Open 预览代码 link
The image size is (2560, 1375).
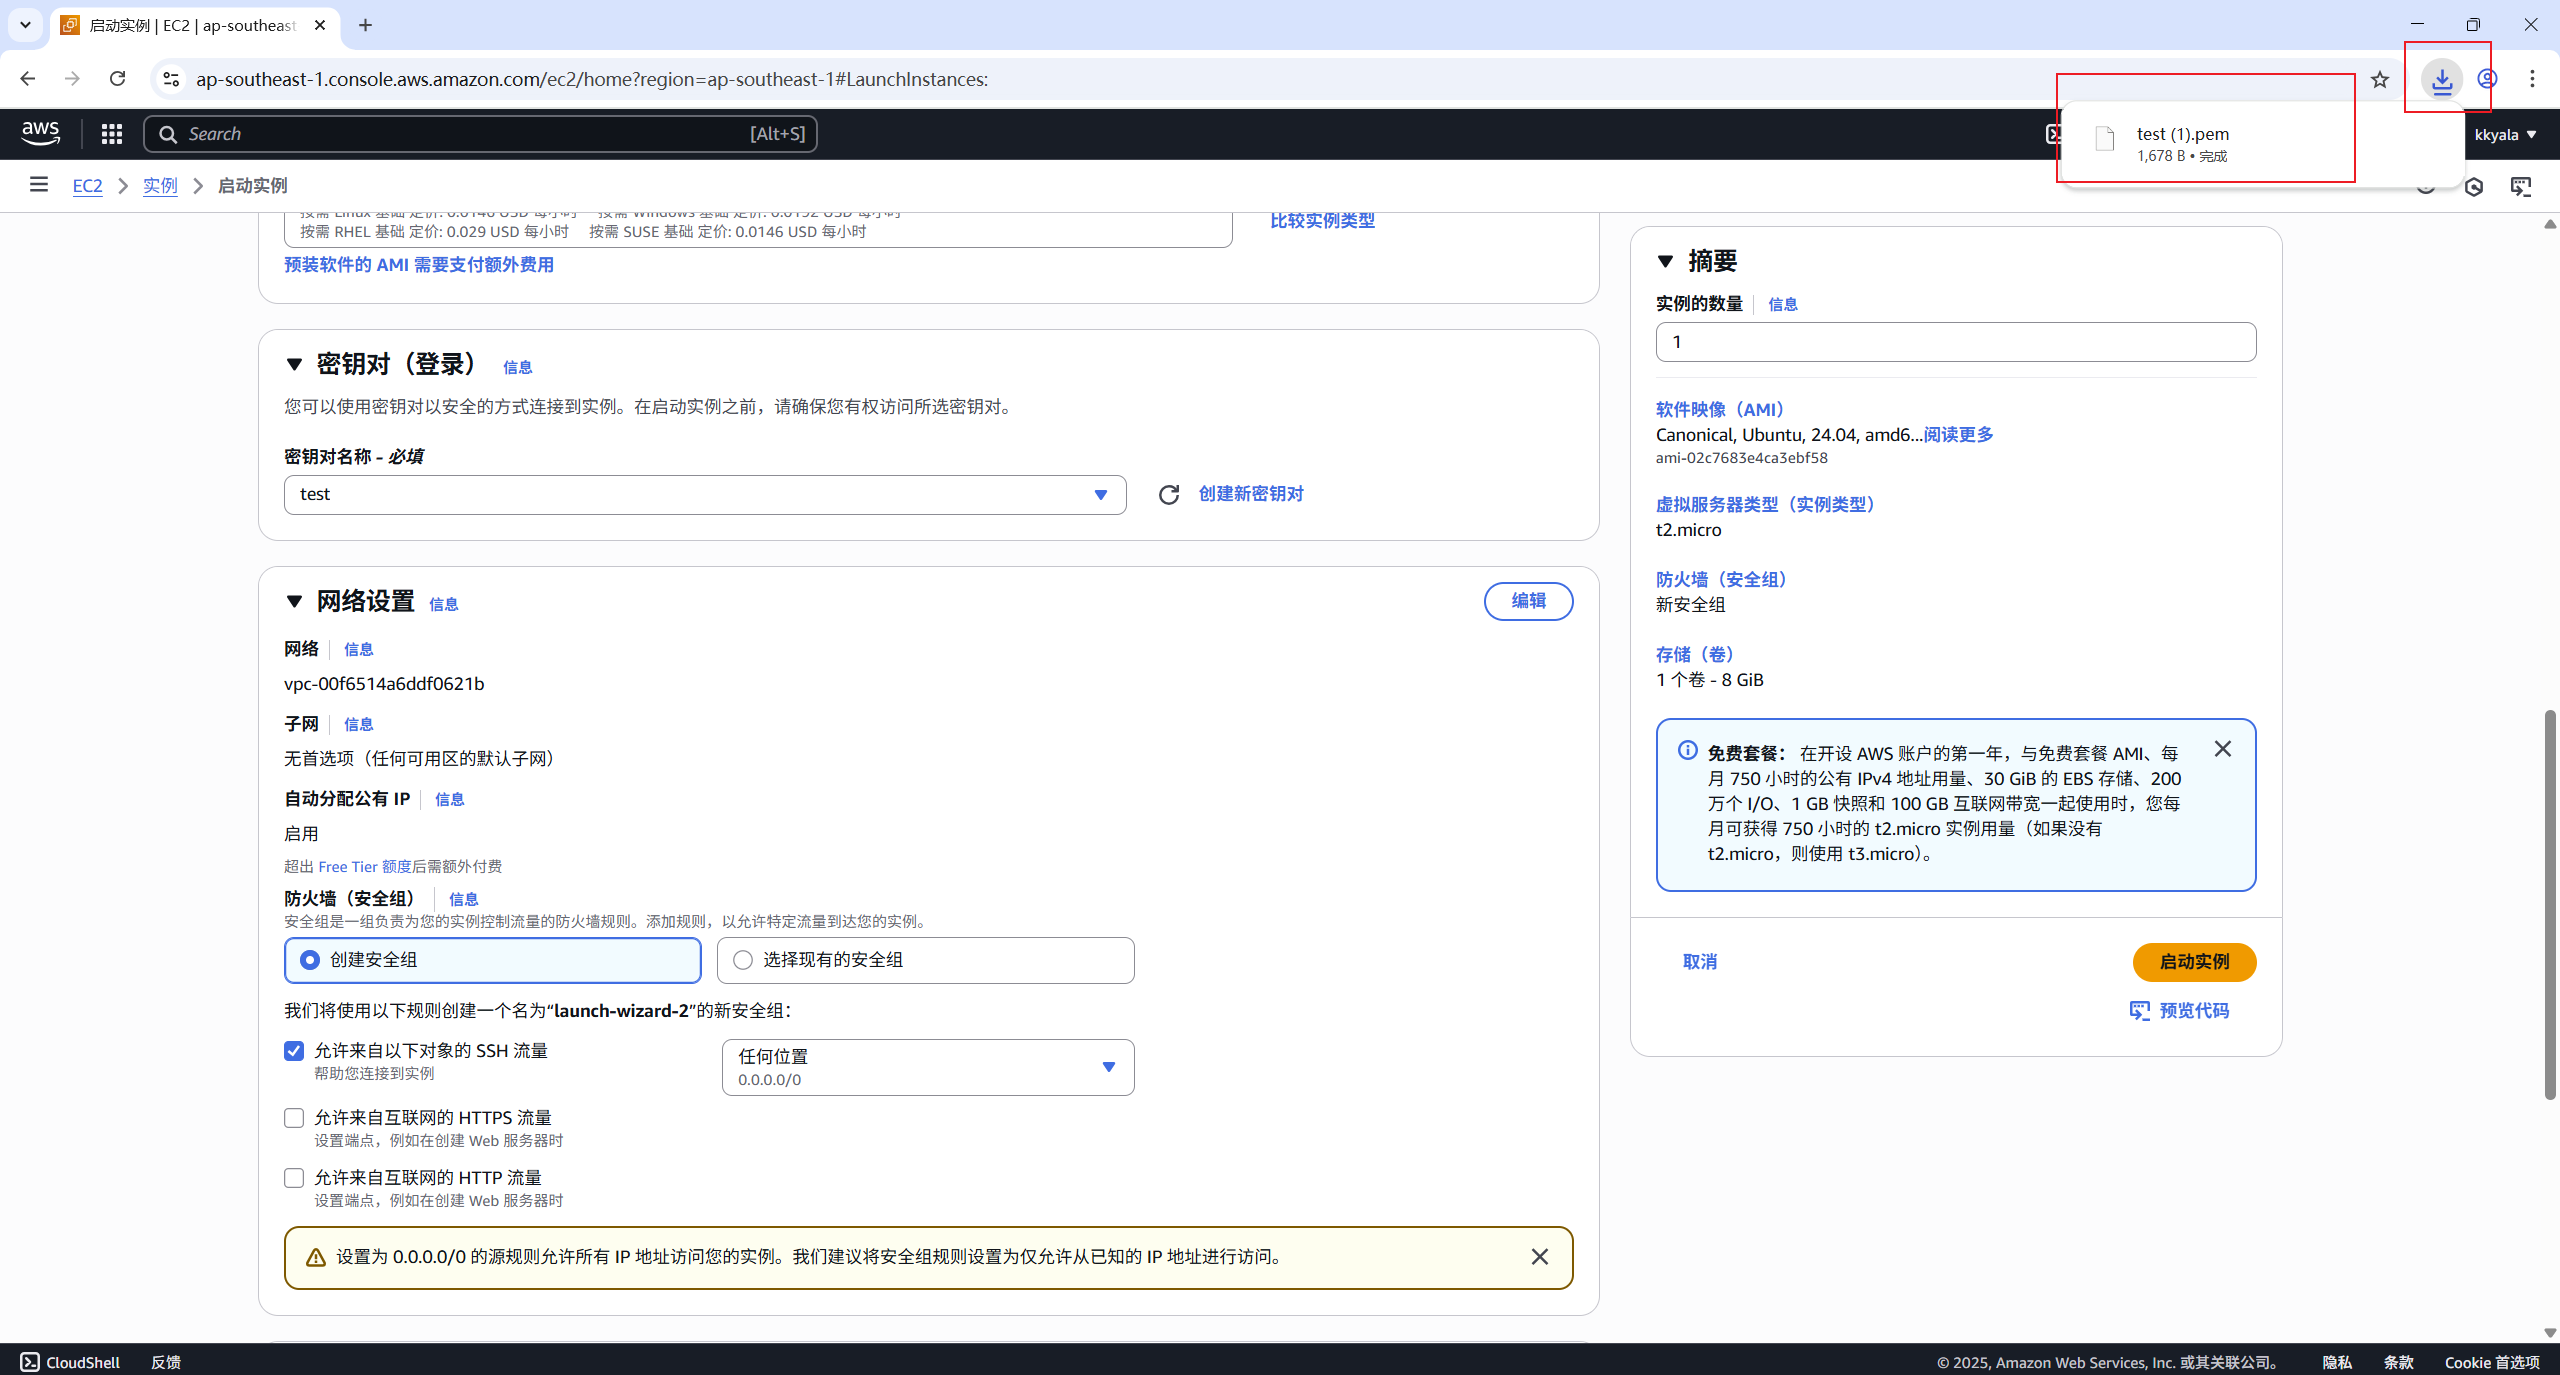click(2194, 1011)
